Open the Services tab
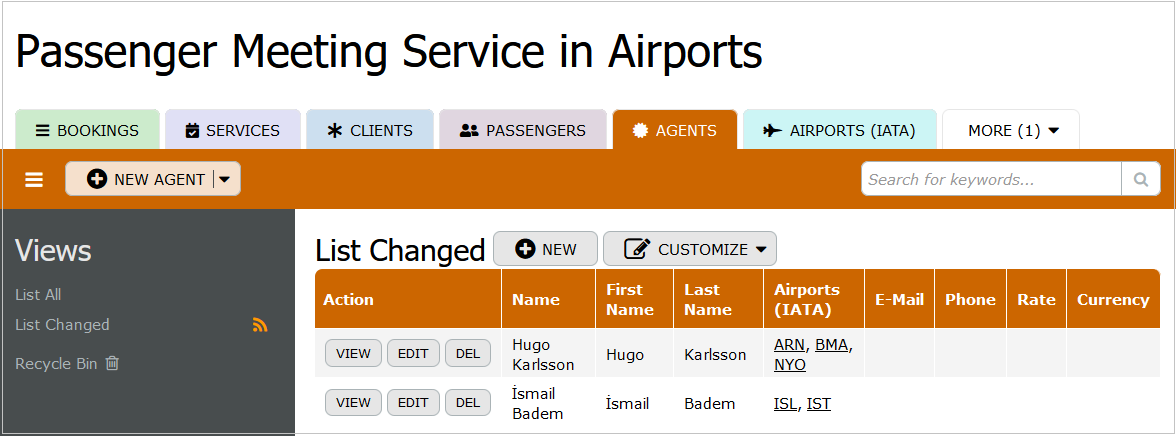Screen dimensions: 1176x436 click(233, 131)
